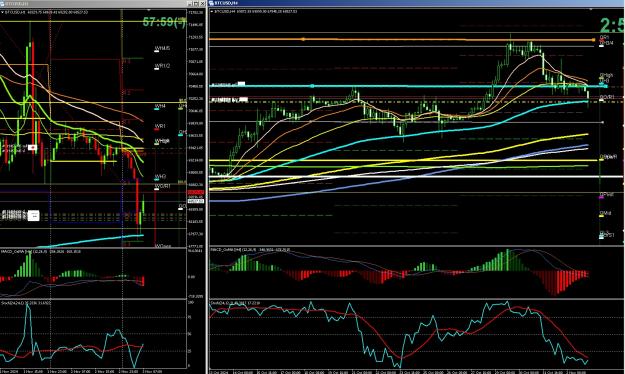Select the WH4 level label
The height and width of the screenshot is (374, 625).
coord(160,106)
